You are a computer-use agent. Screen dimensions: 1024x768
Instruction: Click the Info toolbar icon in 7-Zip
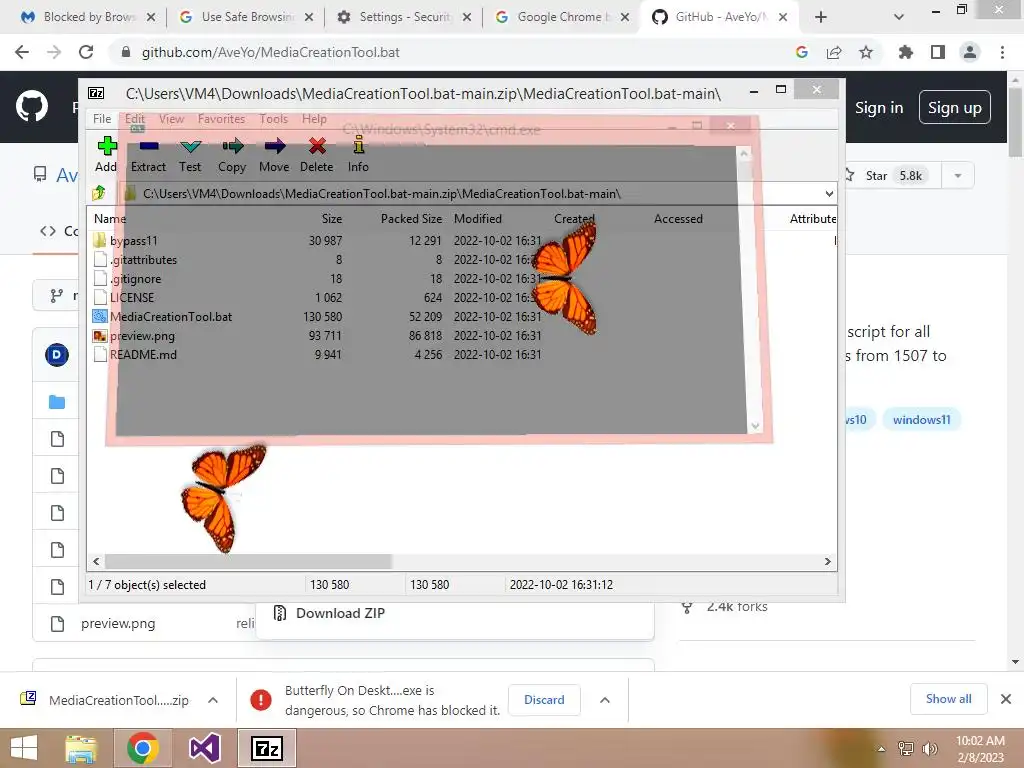[358, 154]
